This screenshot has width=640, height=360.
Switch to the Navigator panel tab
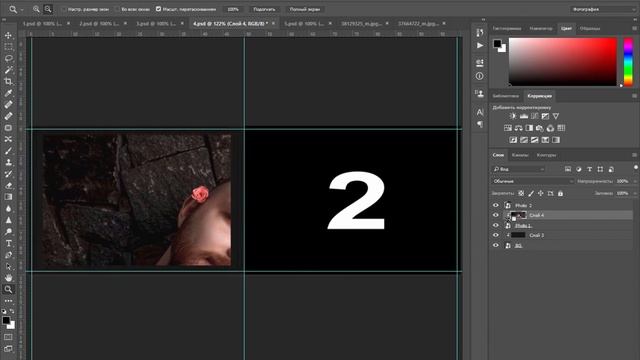pyautogui.click(x=540, y=29)
